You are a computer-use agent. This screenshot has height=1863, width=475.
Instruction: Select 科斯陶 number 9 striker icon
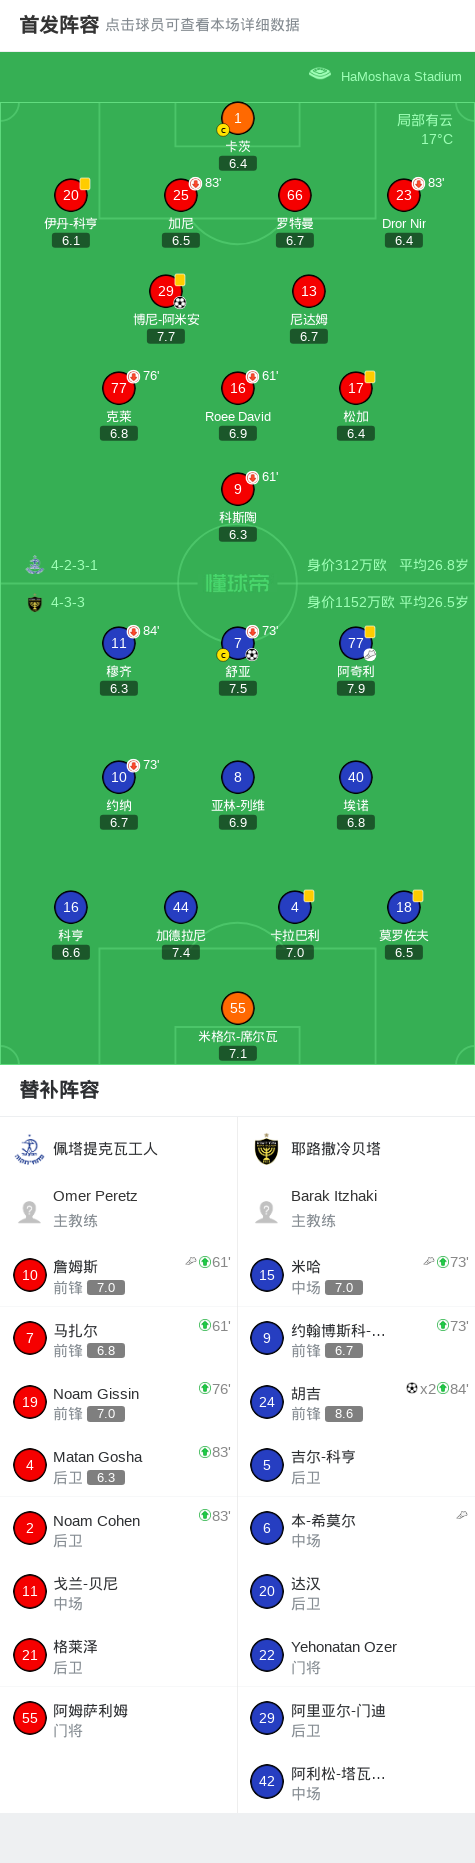[x=238, y=489]
